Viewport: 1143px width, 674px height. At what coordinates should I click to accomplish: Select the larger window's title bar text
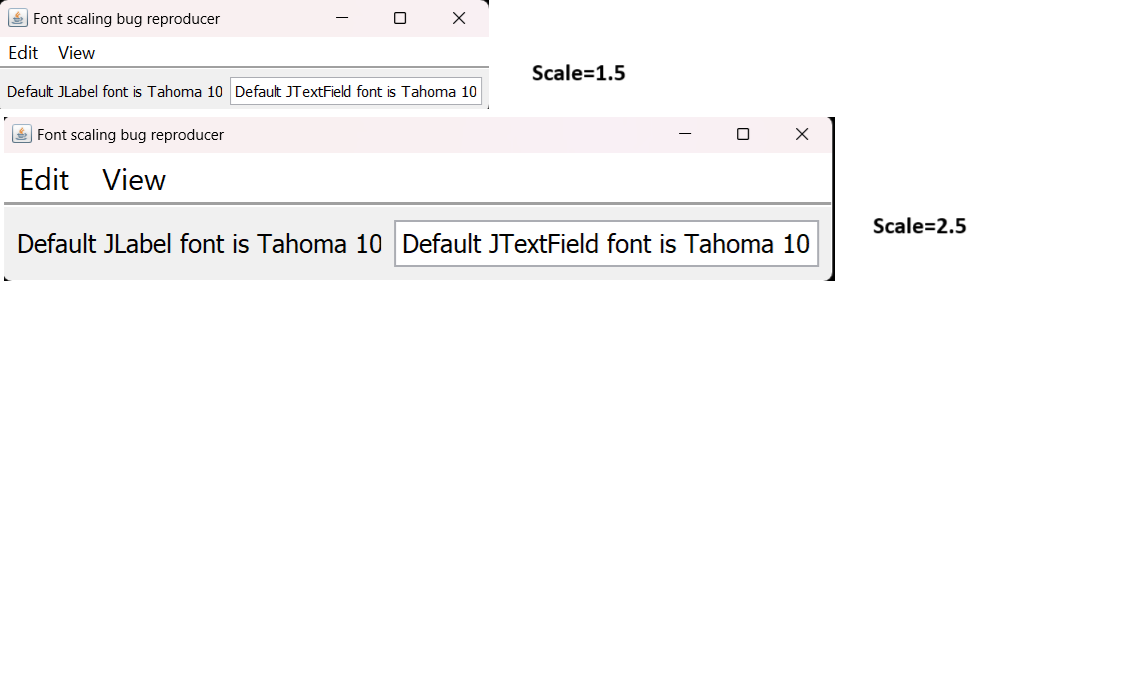click(x=130, y=135)
